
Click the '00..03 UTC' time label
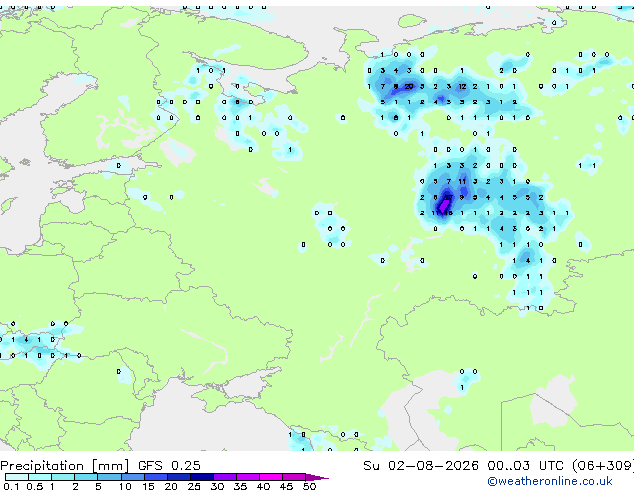tap(525, 466)
